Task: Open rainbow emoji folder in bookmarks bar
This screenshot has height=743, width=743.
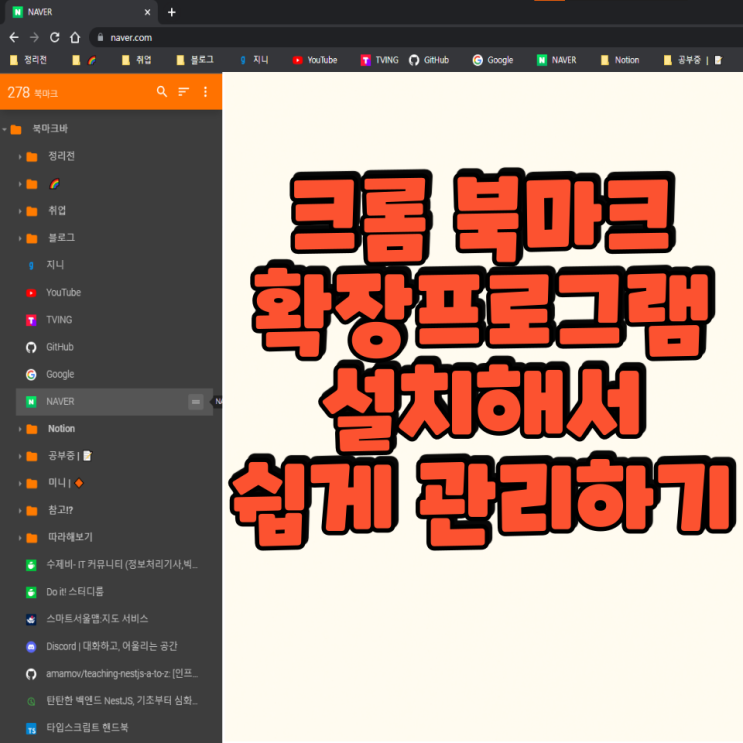Action: pos(84,60)
